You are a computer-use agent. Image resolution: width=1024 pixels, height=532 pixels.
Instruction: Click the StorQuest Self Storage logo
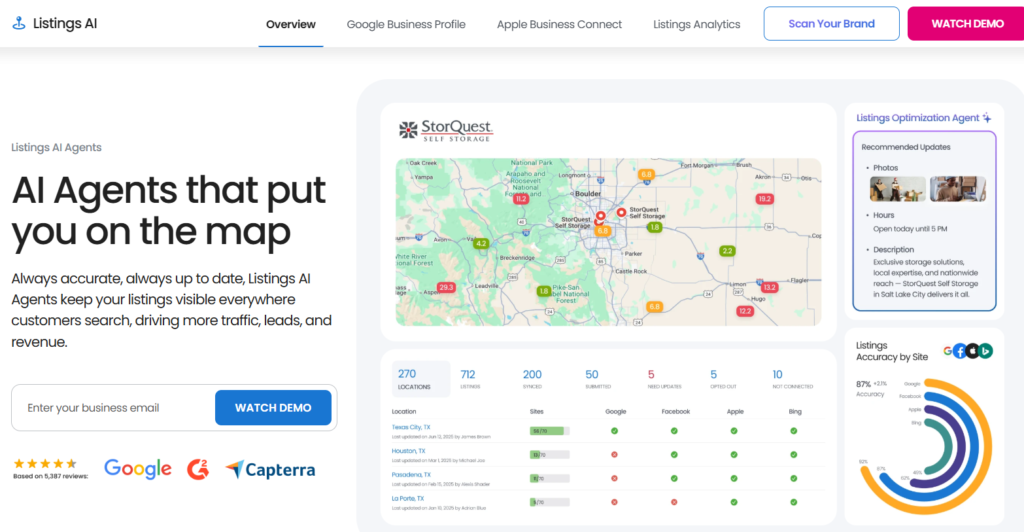click(446, 130)
